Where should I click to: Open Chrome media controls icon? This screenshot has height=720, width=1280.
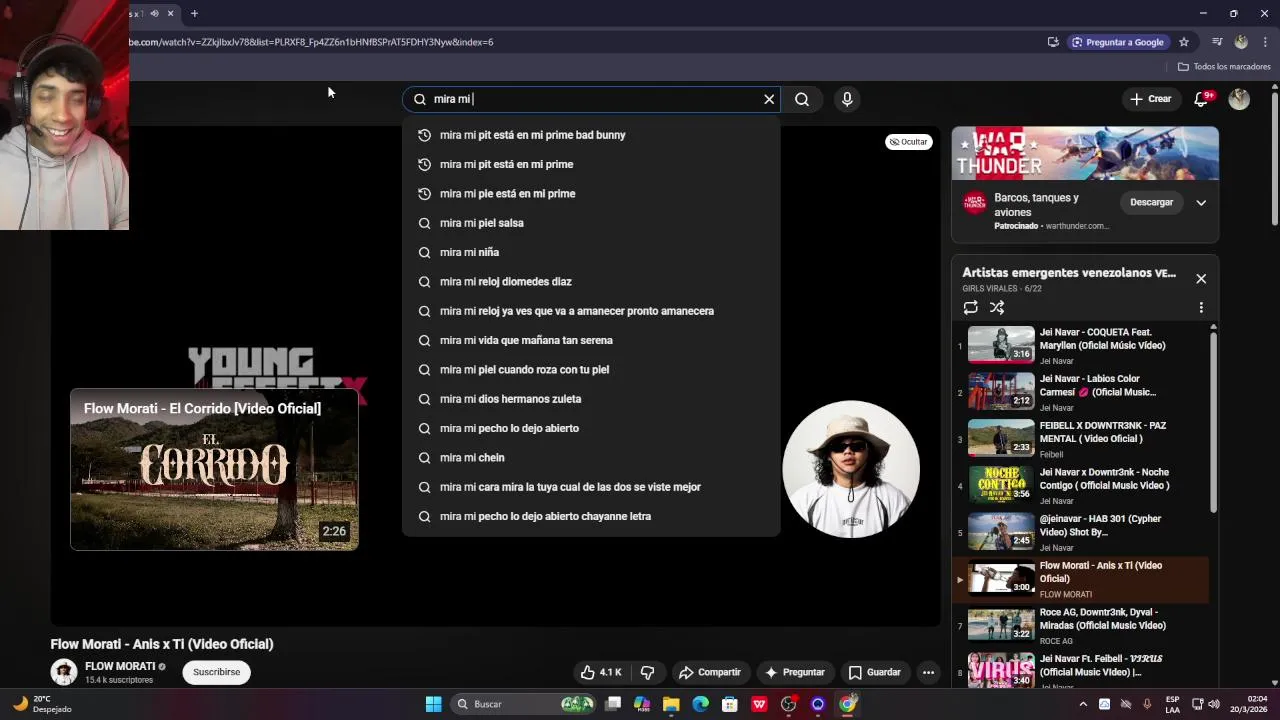[1217, 42]
